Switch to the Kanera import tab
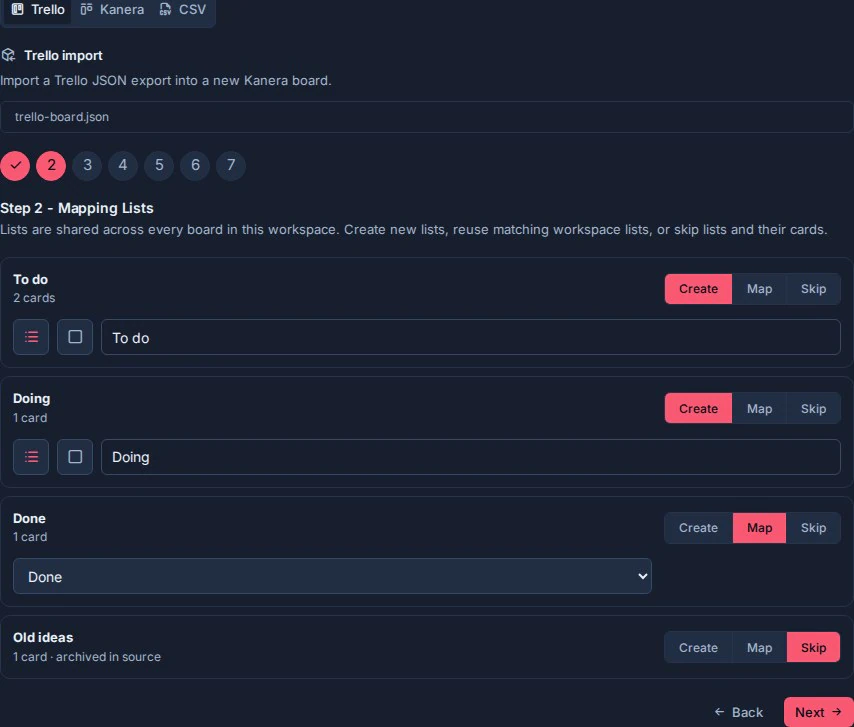This screenshot has height=727, width=854. (x=112, y=10)
